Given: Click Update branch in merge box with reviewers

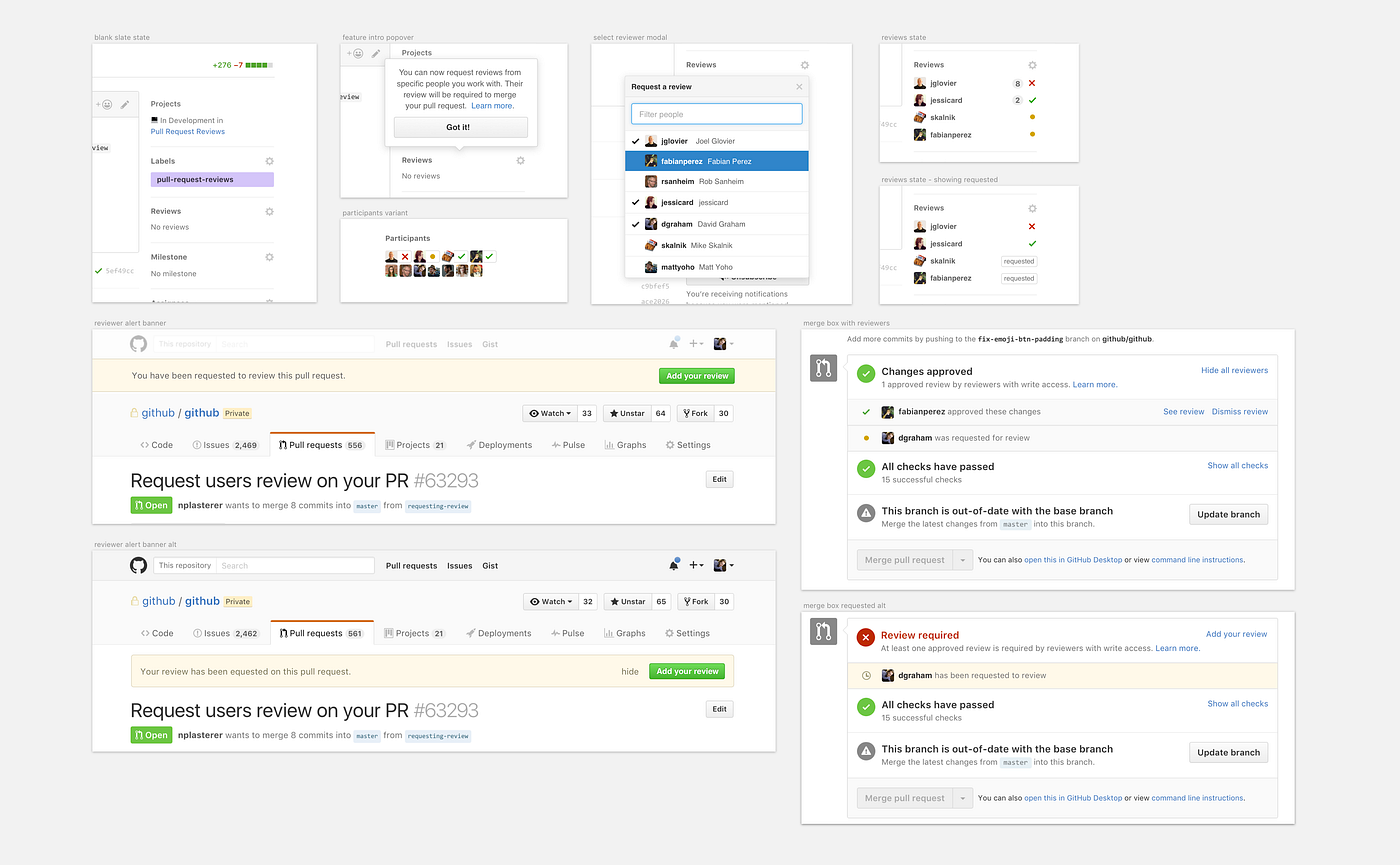Looking at the screenshot, I should coord(1229,514).
